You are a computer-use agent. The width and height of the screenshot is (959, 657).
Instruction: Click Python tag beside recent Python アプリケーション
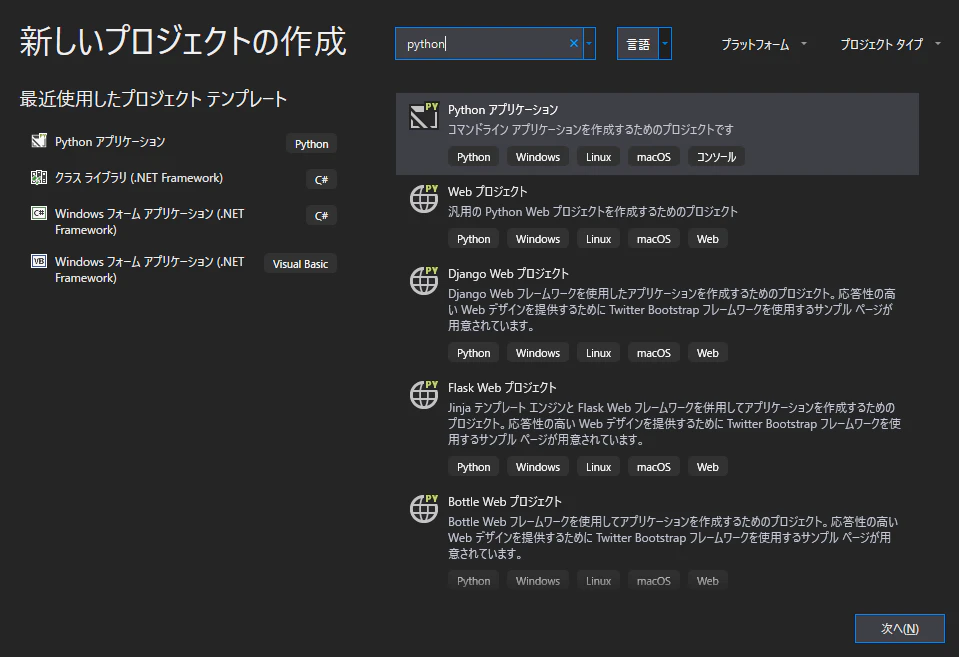pyautogui.click(x=311, y=144)
